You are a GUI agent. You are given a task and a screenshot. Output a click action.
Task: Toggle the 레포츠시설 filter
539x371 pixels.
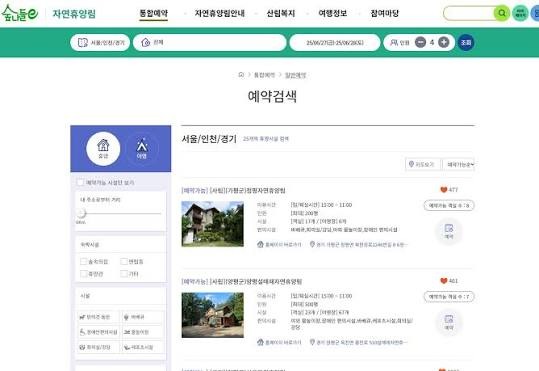143,347
